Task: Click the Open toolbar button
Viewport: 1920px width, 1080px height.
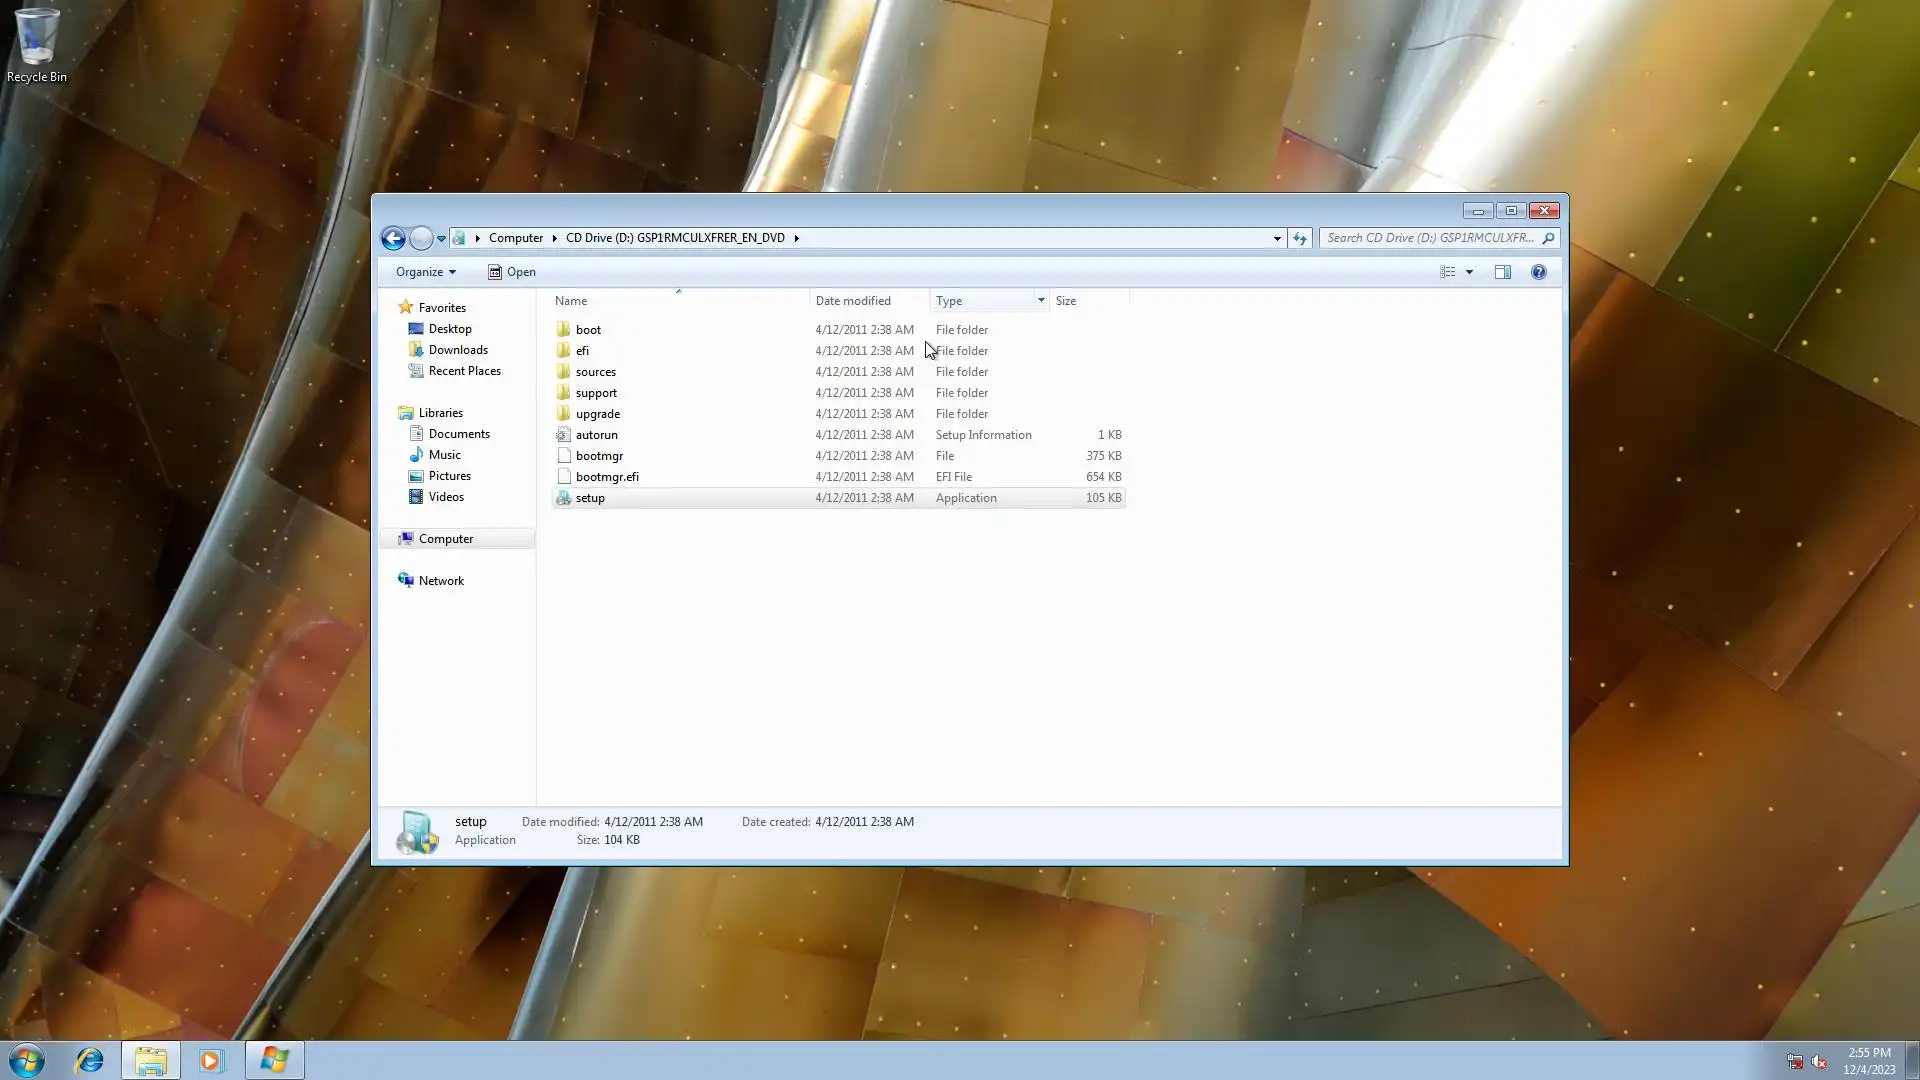Action: click(511, 272)
